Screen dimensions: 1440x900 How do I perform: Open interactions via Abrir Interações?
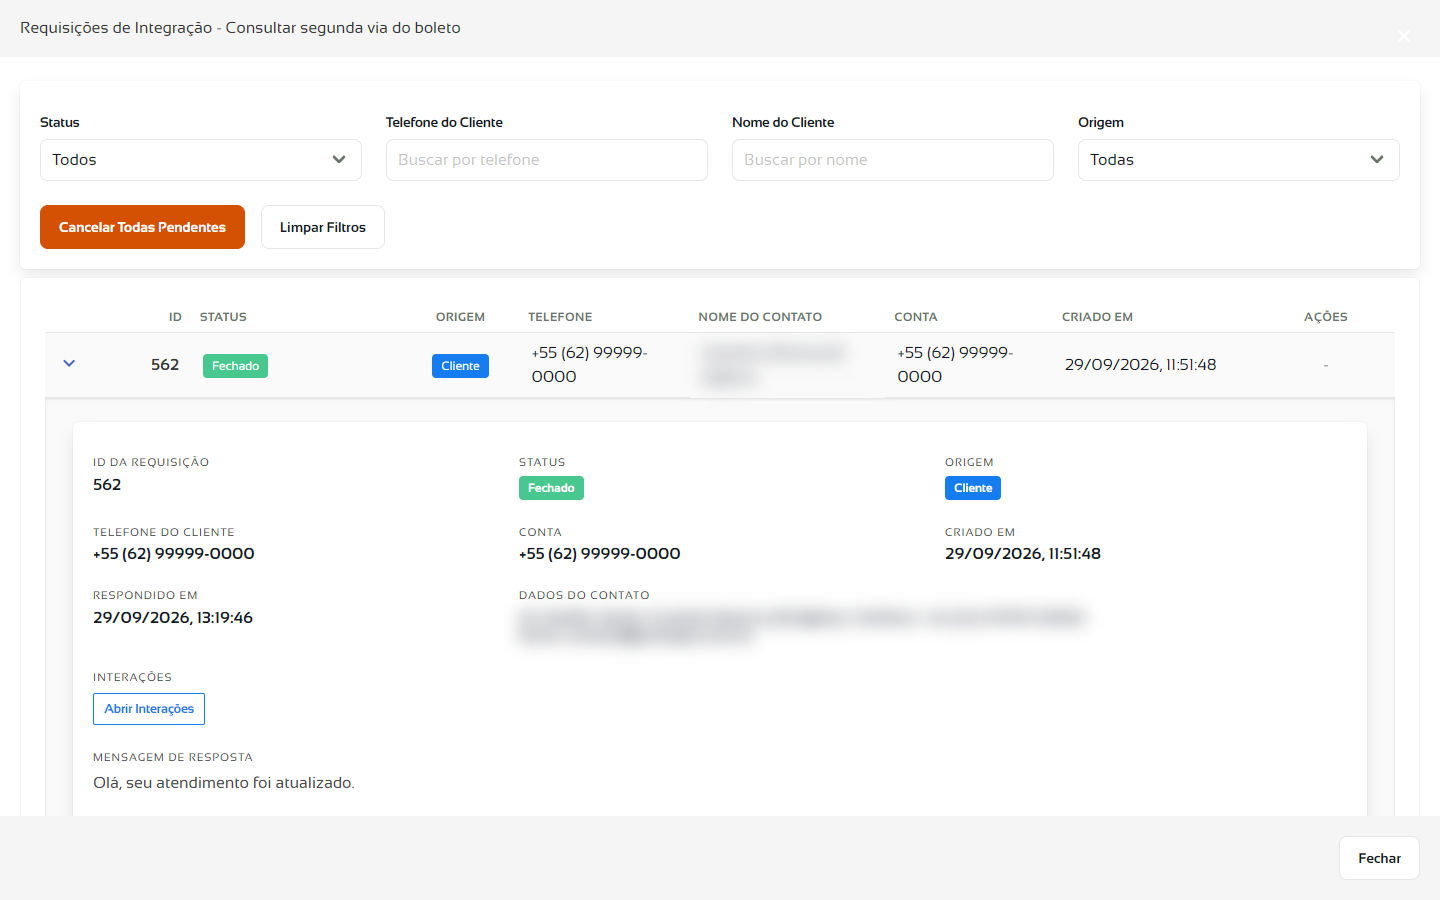tap(149, 709)
